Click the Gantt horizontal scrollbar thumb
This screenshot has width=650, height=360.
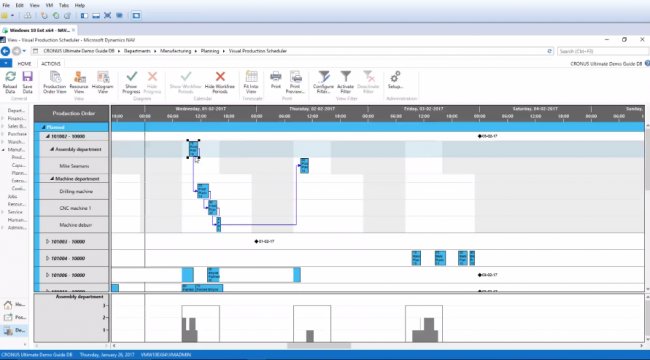click(x=319, y=345)
